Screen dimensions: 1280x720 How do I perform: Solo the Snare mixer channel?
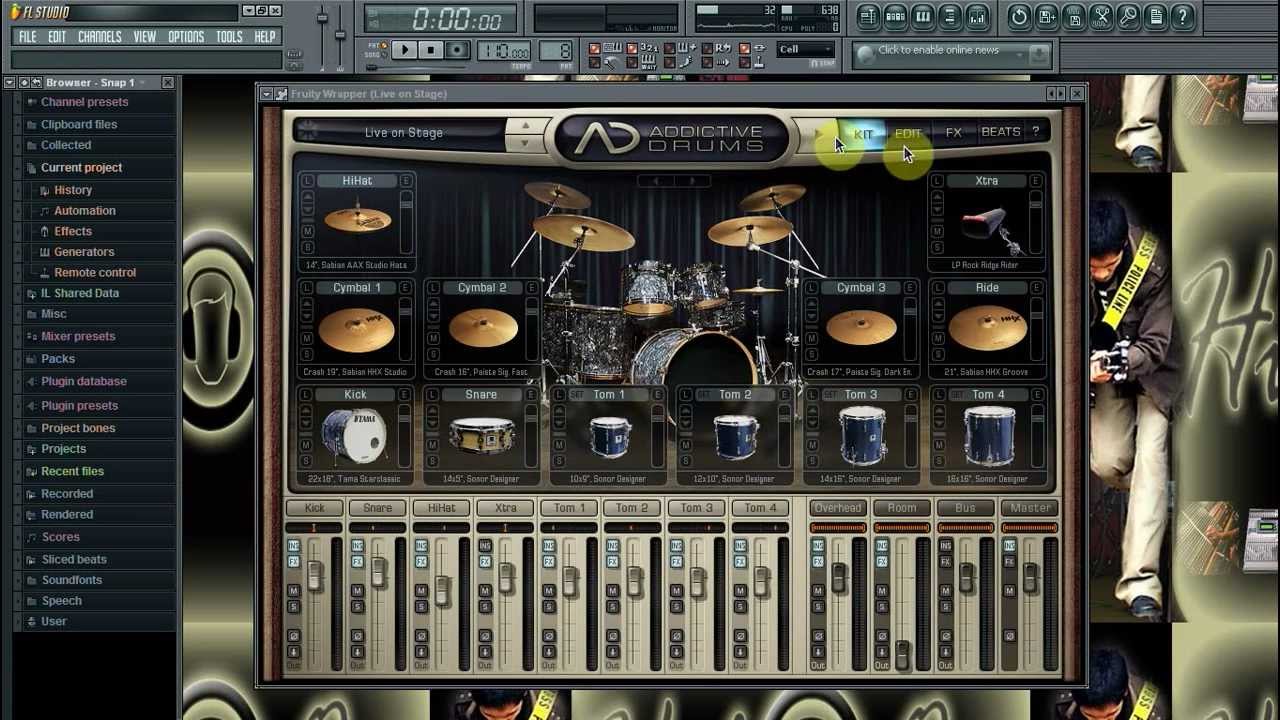point(357,607)
